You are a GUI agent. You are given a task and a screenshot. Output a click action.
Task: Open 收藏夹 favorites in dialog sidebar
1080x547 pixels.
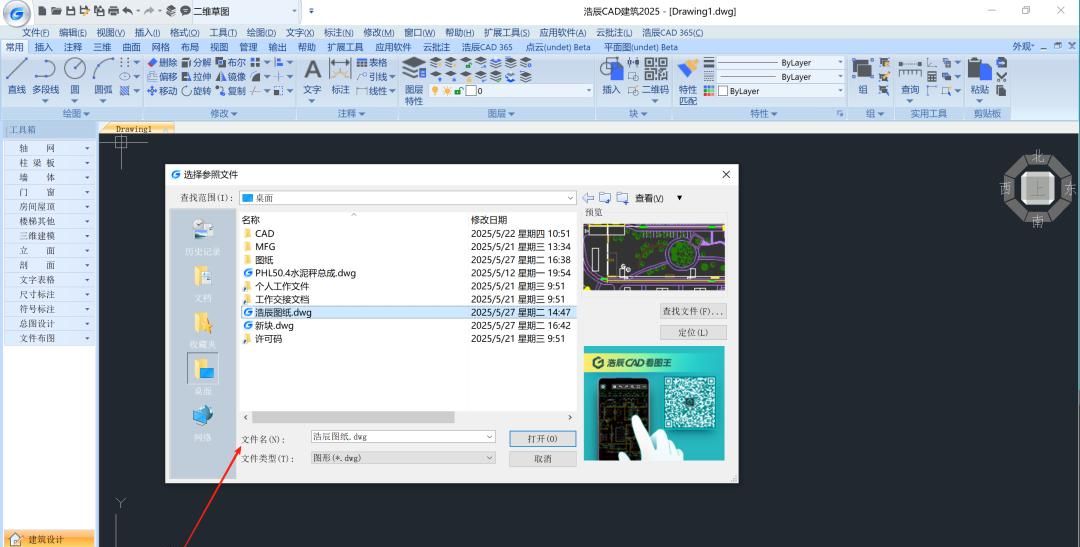click(202, 328)
